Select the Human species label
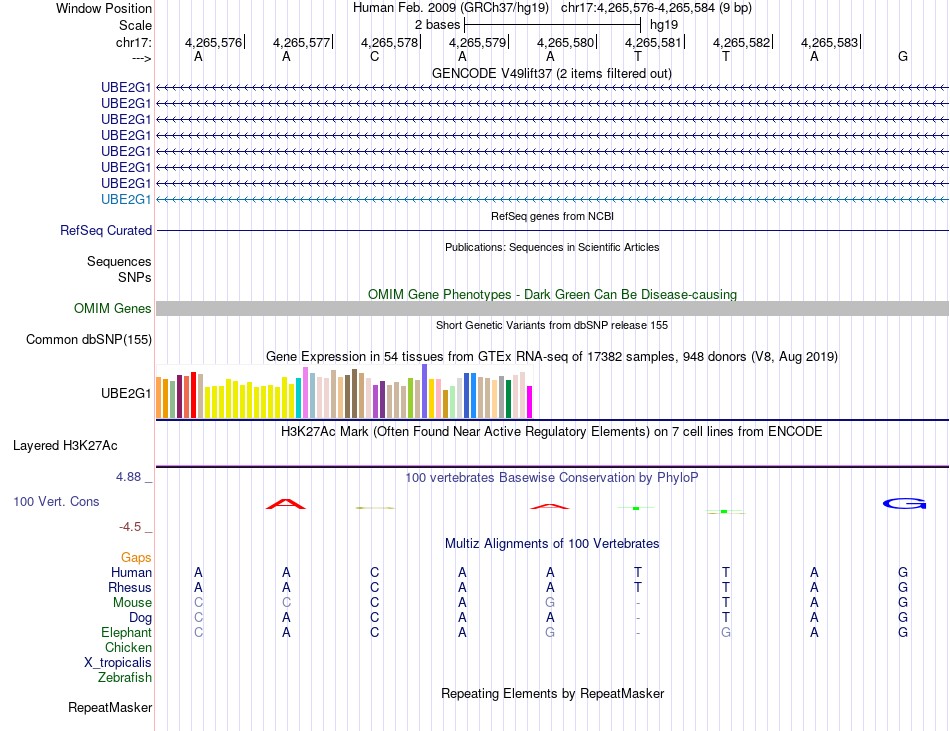The width and height of the screenshot is (950, 731). click(x=131, y=572)
